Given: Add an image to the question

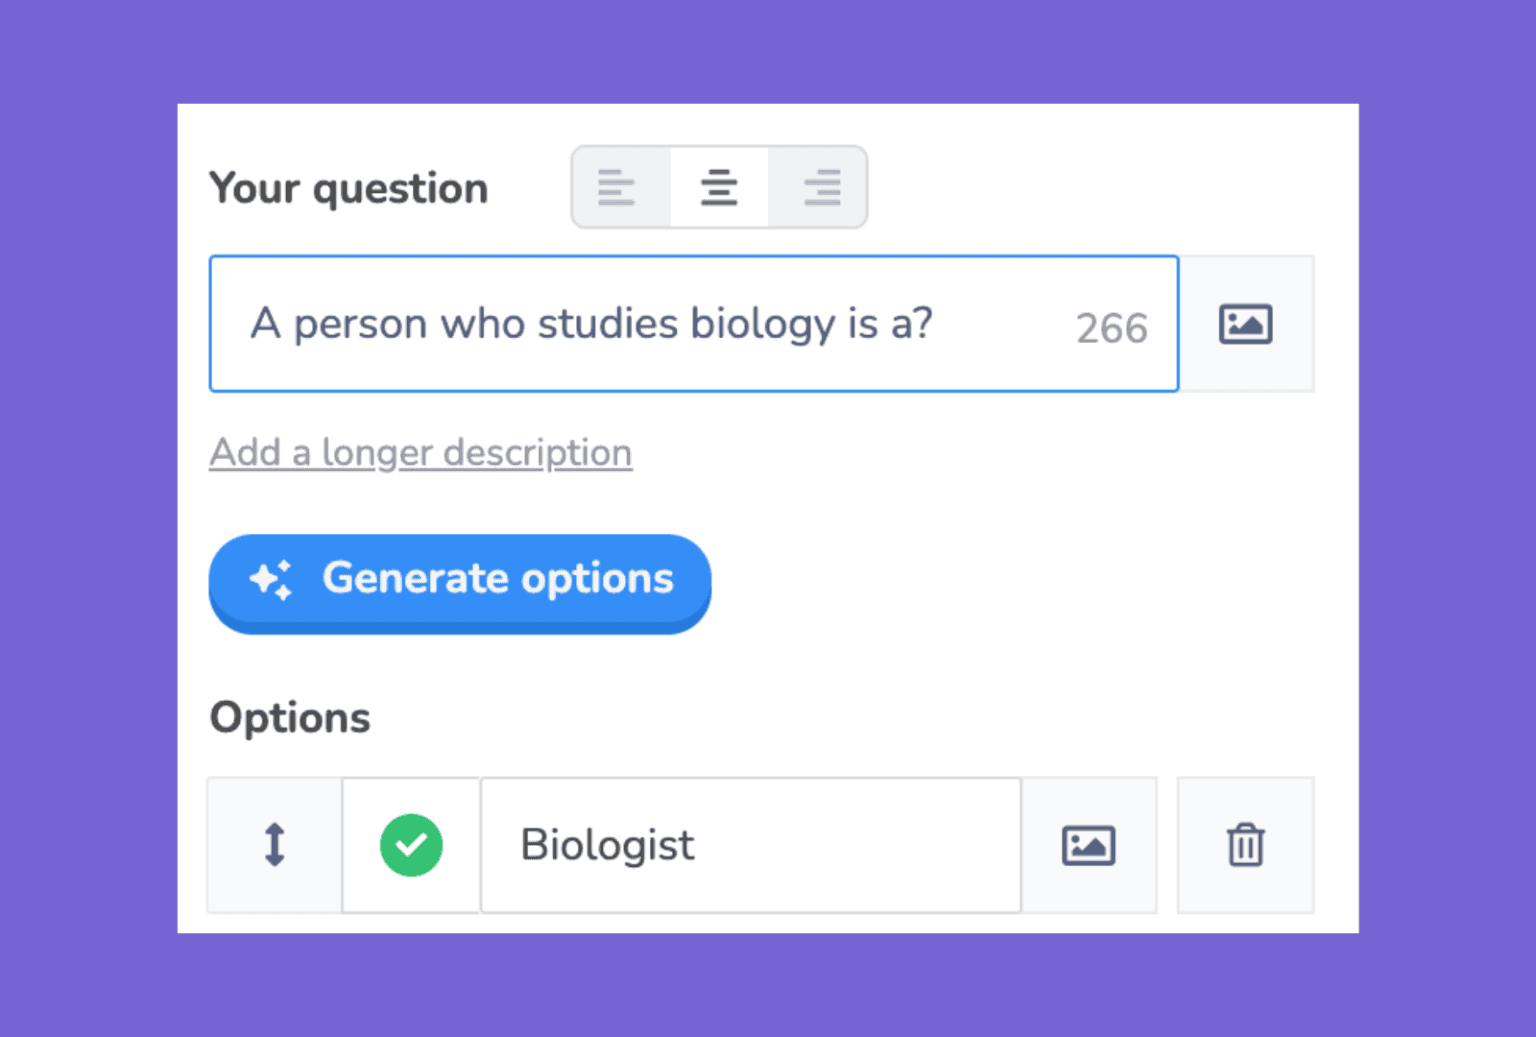Looking at the screenshot, I should point(1245,324).
